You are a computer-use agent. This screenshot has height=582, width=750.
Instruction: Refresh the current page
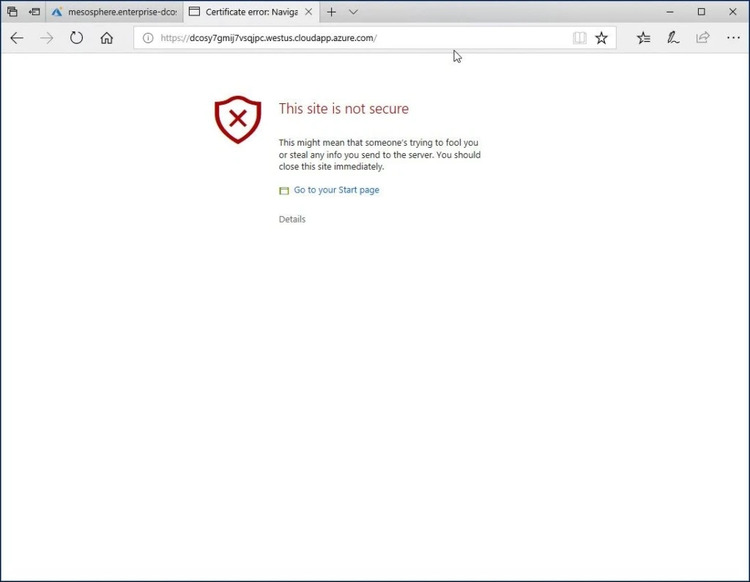76,38
